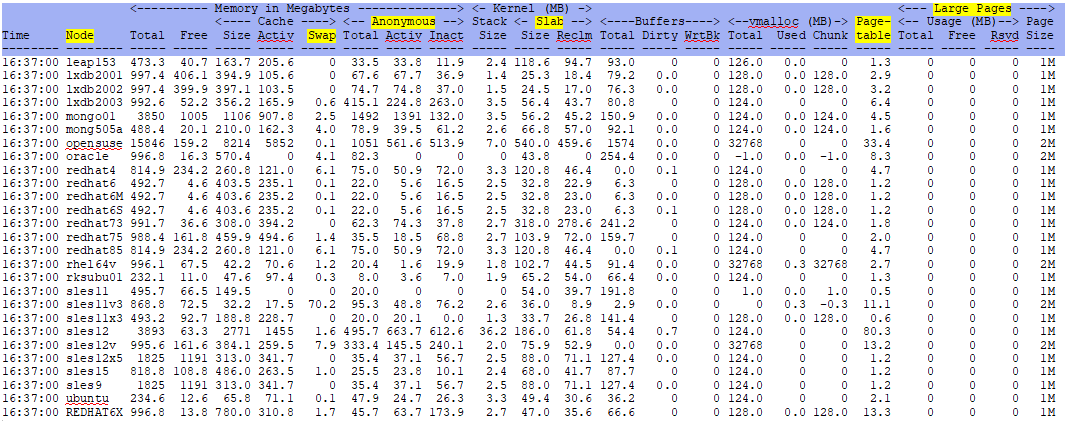Click the highlighted Swap column header

321,35
